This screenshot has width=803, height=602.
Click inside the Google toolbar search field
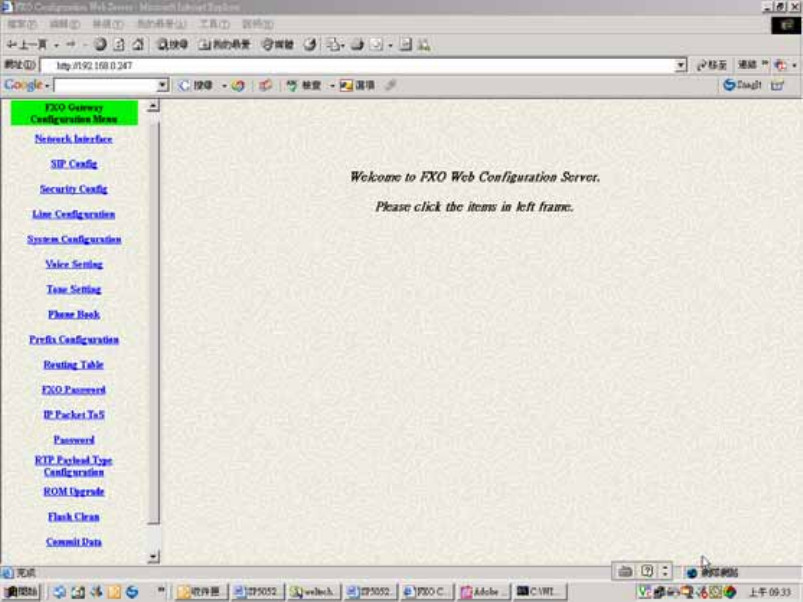[105, 85]
